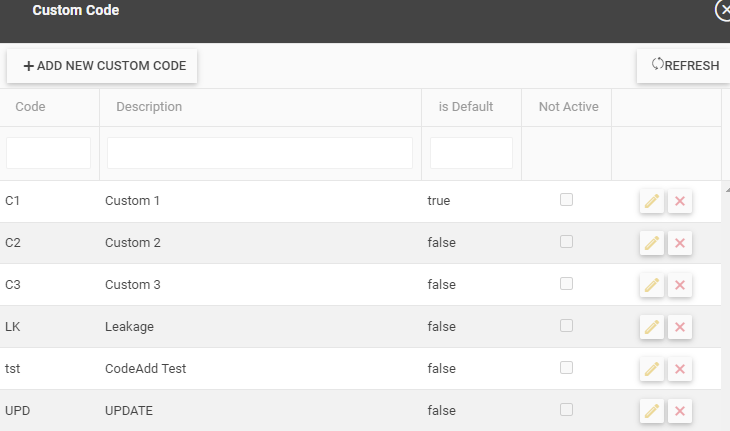Delete the UPDATE code row
This screenshot has width=730, height=431.
680,410
